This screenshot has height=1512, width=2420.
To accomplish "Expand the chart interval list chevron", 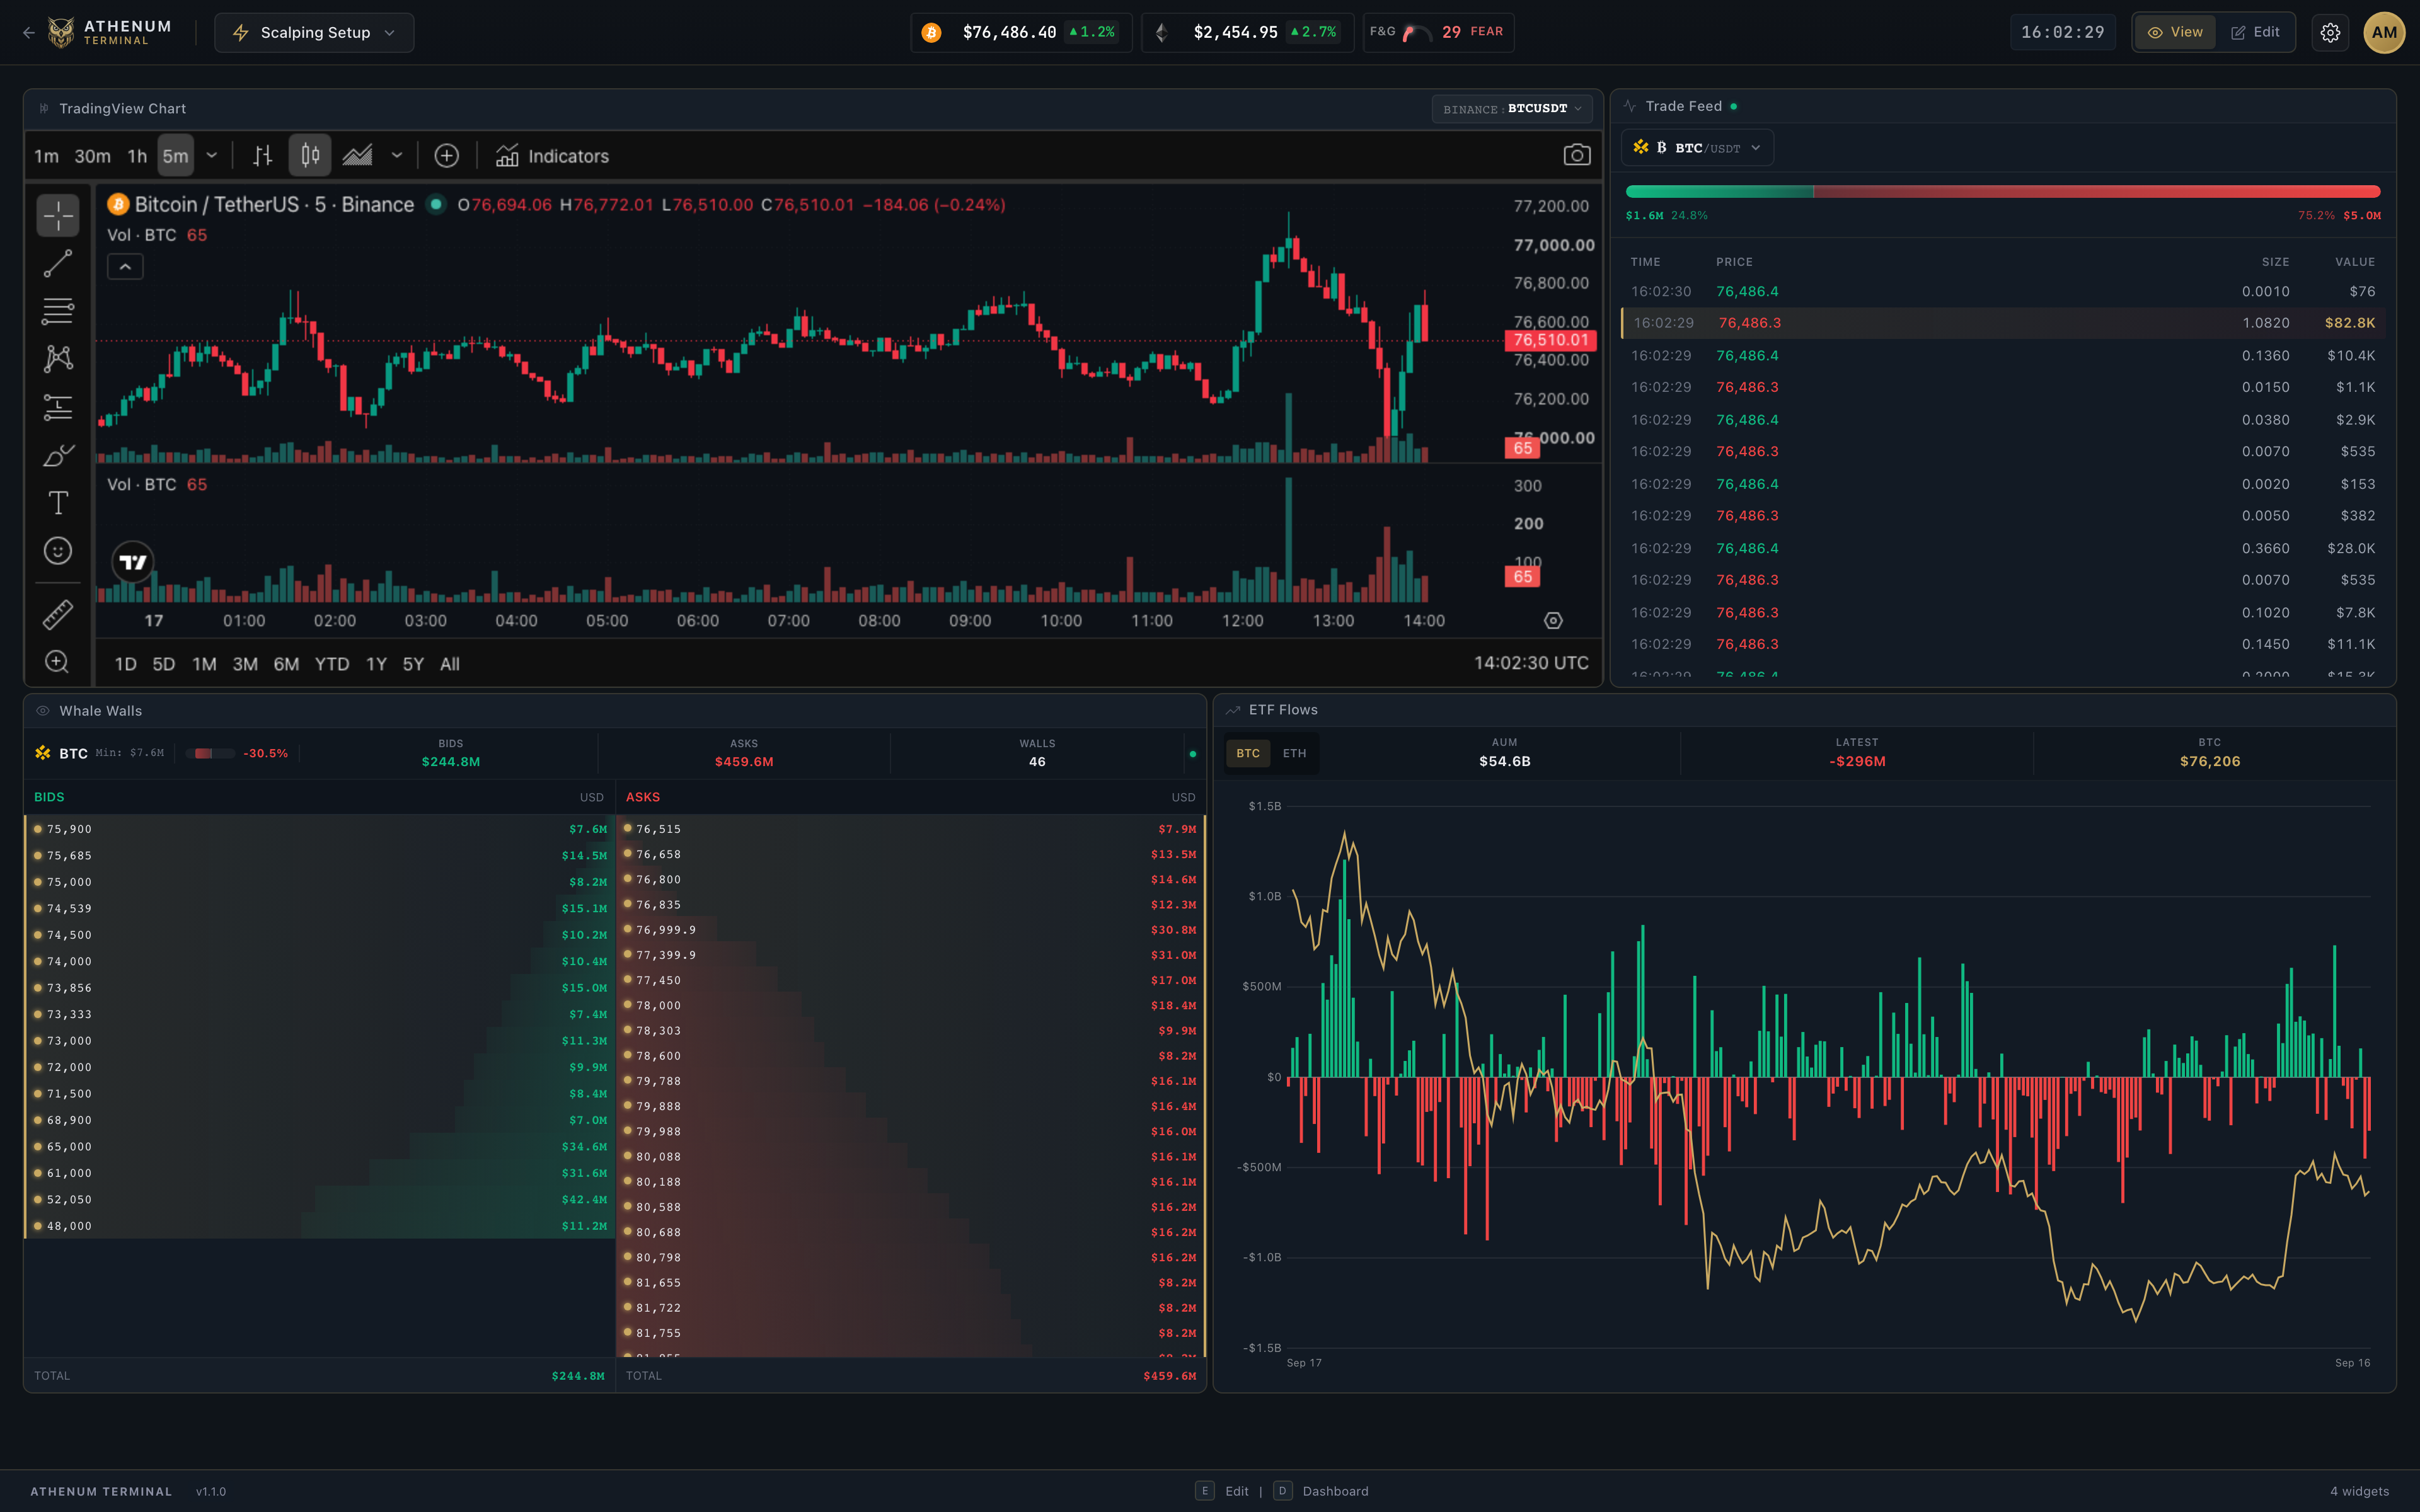I will coord(212,155).
